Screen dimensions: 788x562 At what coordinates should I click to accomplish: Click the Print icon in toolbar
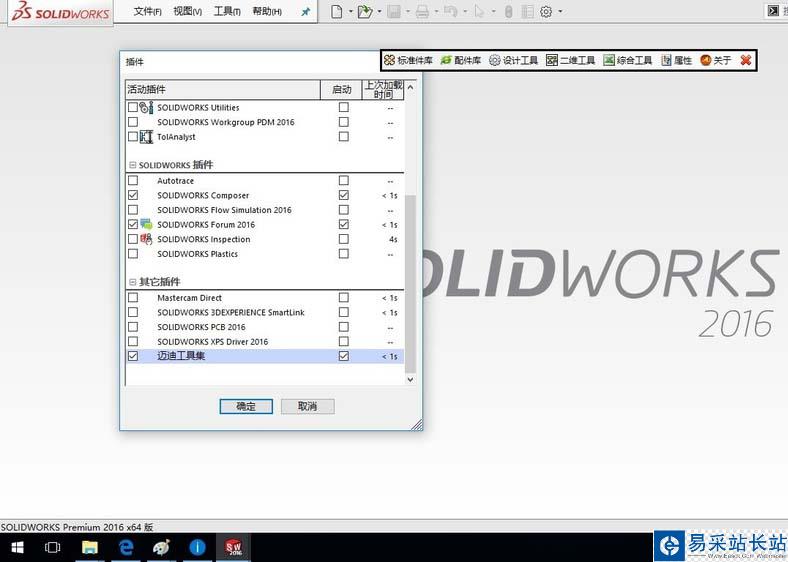point(422,11)
